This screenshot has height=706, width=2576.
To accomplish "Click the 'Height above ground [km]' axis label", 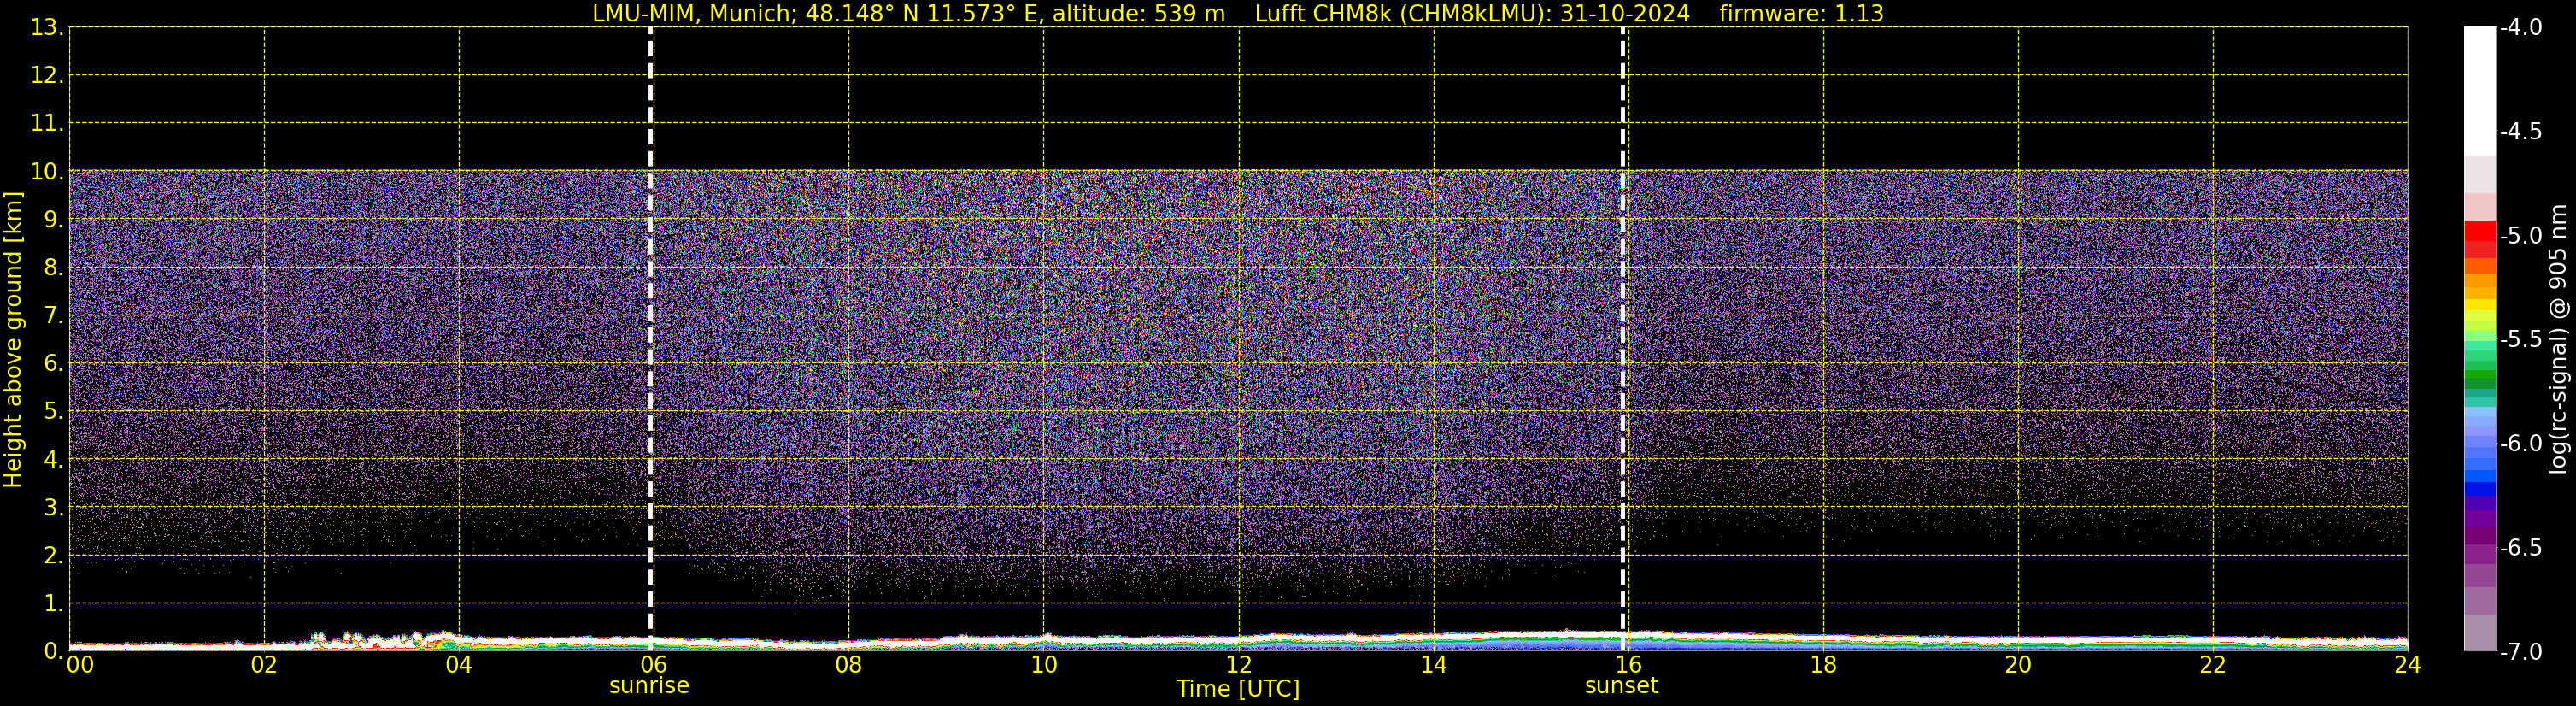I will 13,340.
